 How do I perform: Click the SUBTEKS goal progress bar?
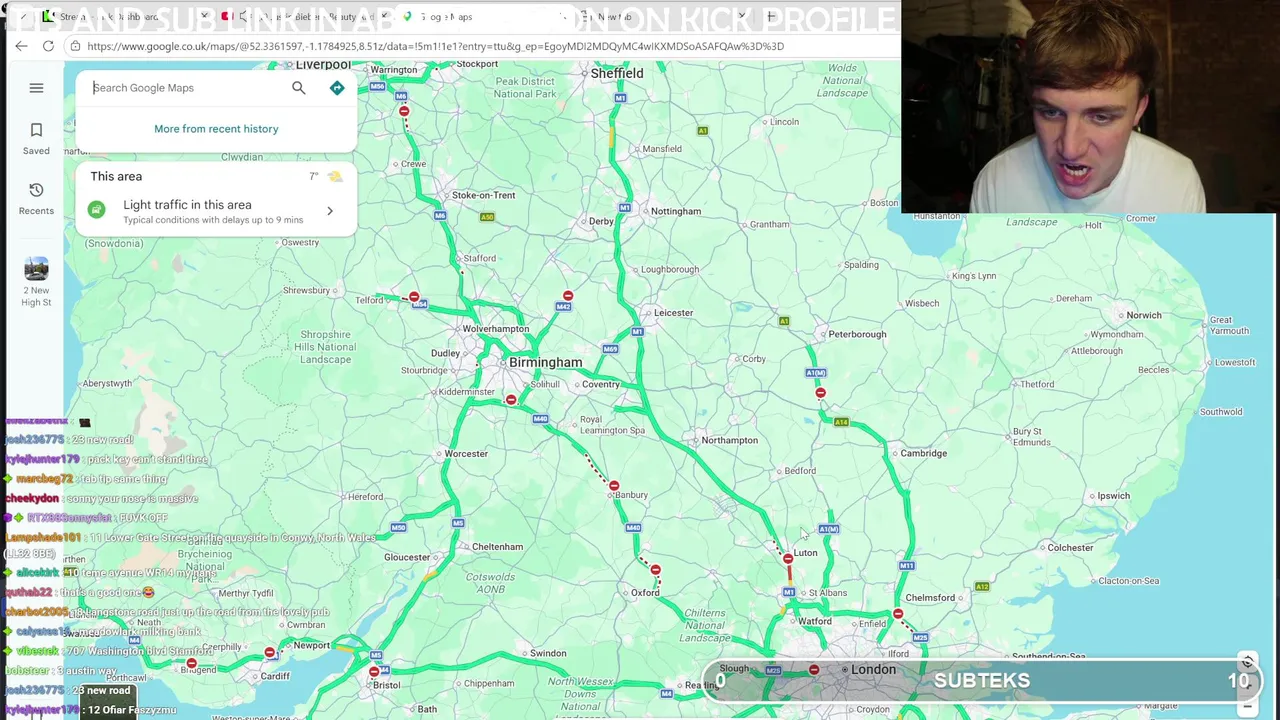click(x=983, y=681)
